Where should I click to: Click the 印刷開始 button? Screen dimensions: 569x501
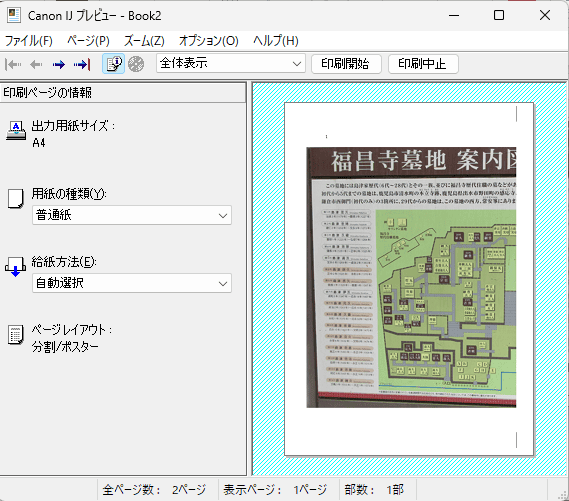point(346,64)
